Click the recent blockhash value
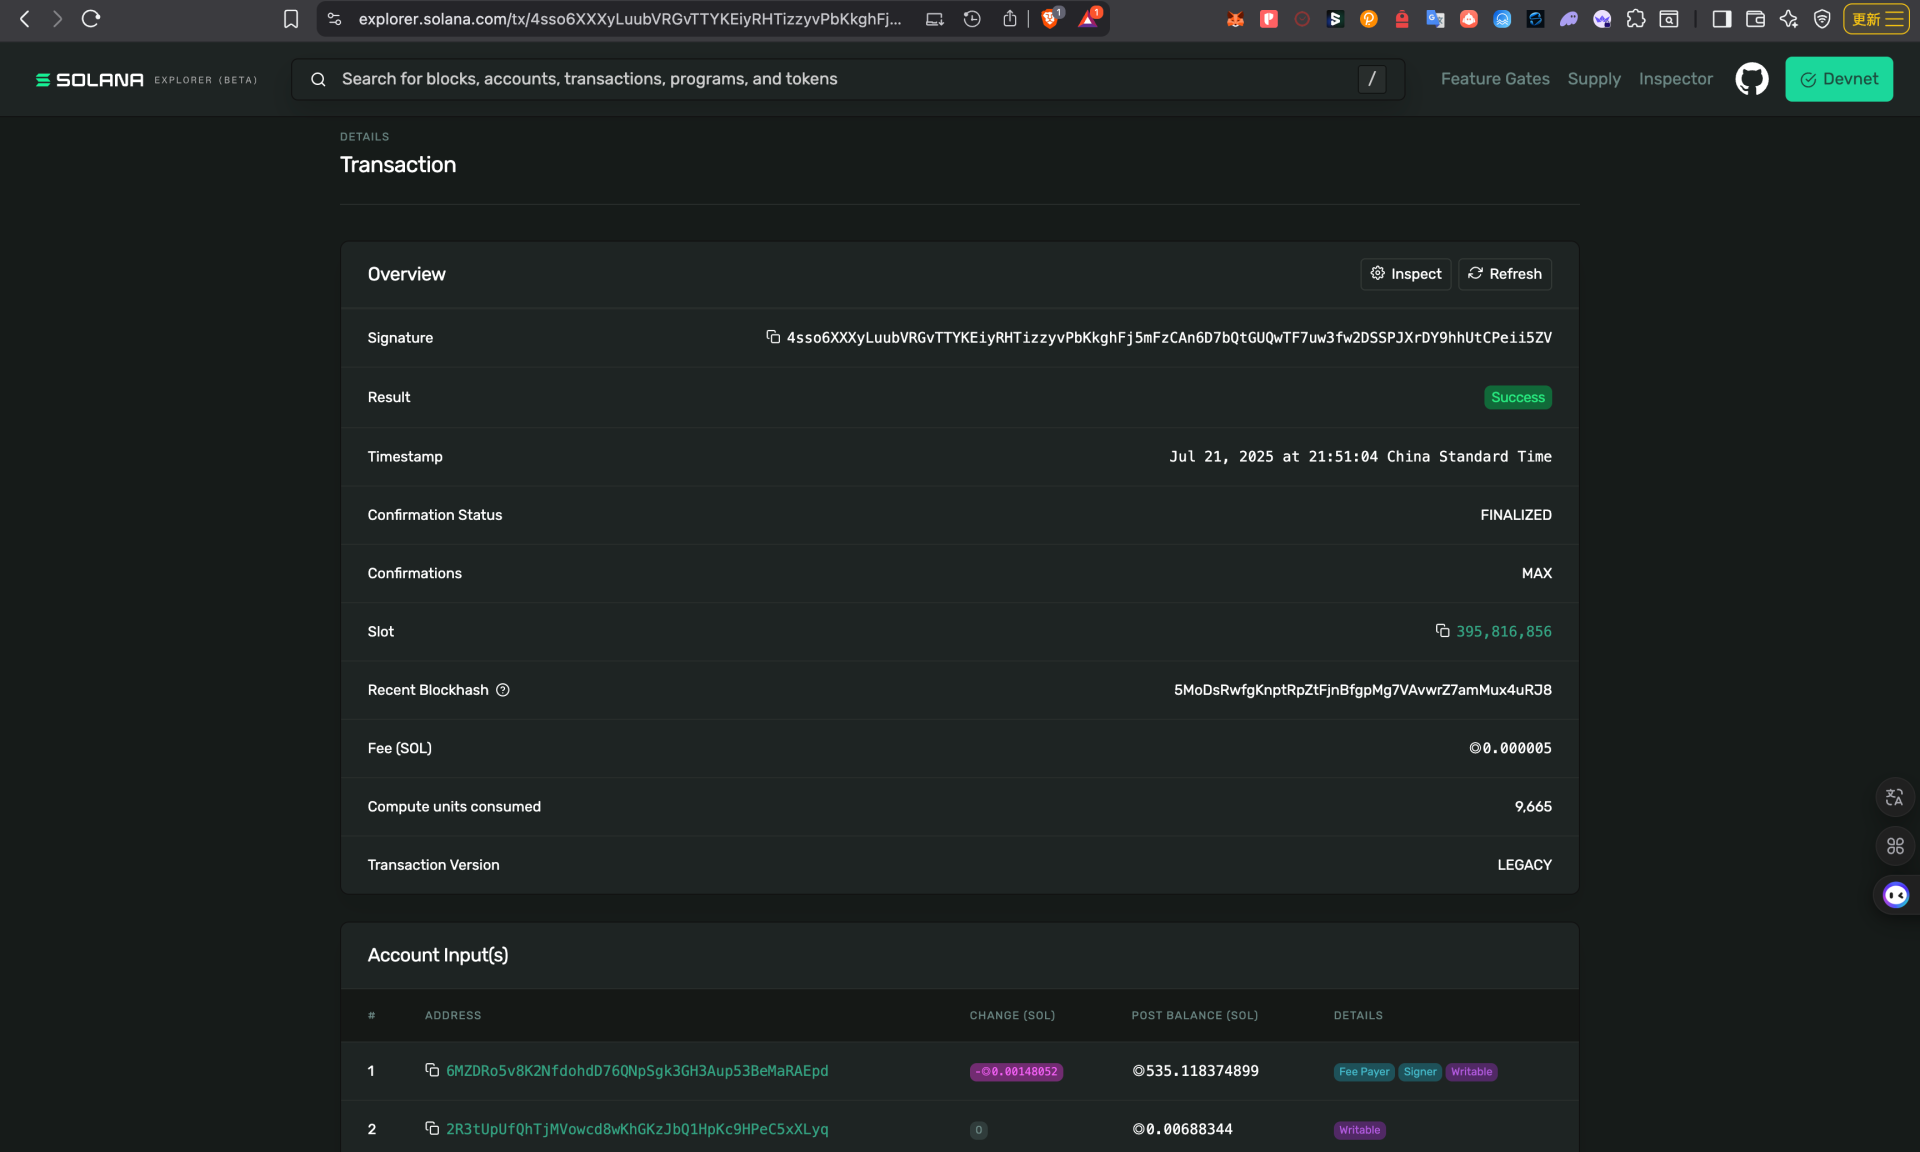 (x=1363, y=690)
